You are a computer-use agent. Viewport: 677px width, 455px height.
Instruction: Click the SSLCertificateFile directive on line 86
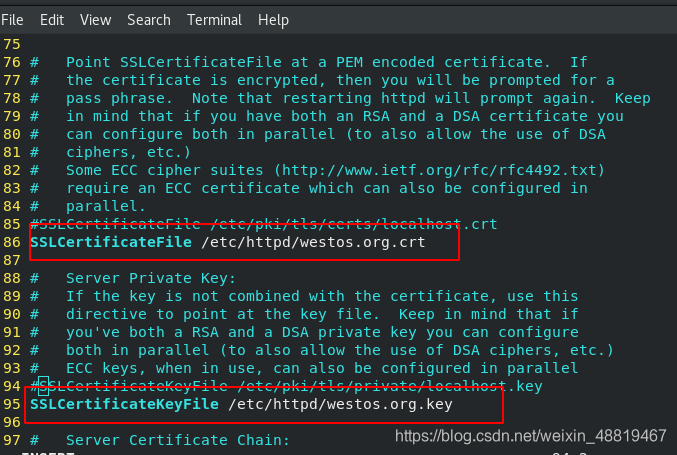111,242
